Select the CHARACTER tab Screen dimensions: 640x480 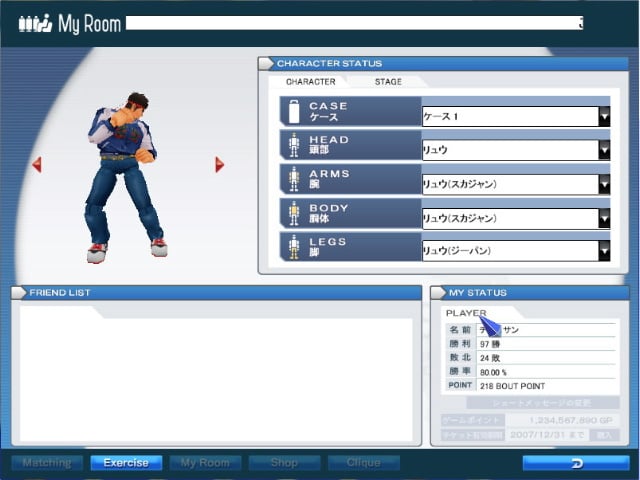(x=311, y=82)
